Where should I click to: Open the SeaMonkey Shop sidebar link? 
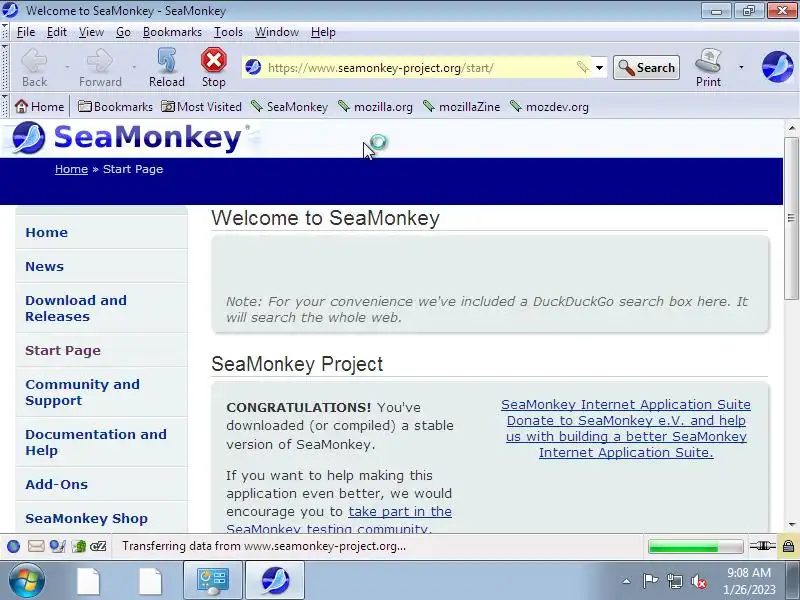86,518
